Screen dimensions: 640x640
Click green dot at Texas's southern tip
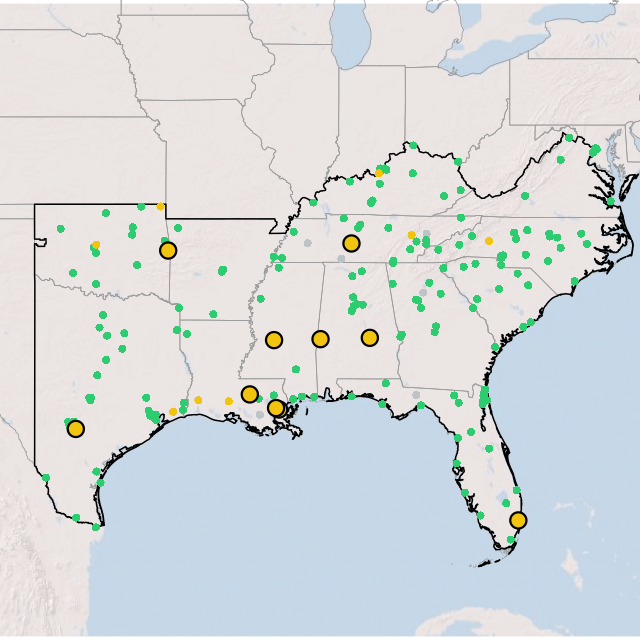pos(96,527)
